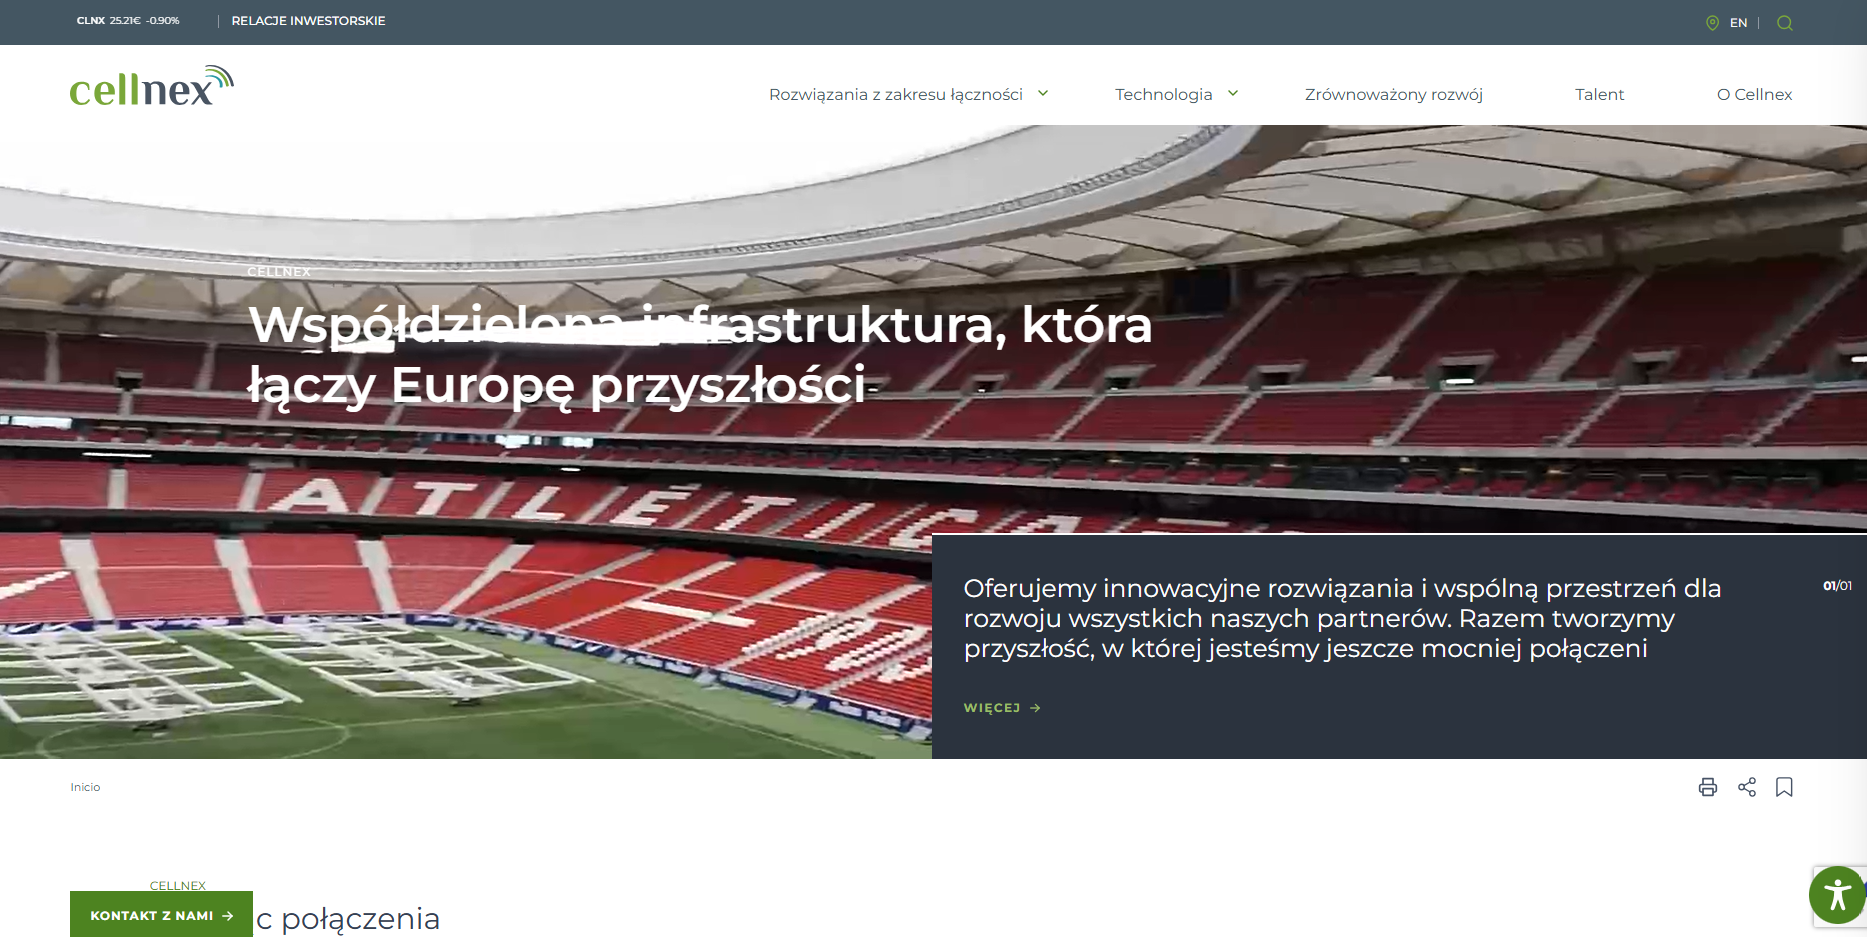
Task: Click the small CELLNEX label above the headline
Action: point(279,271)
